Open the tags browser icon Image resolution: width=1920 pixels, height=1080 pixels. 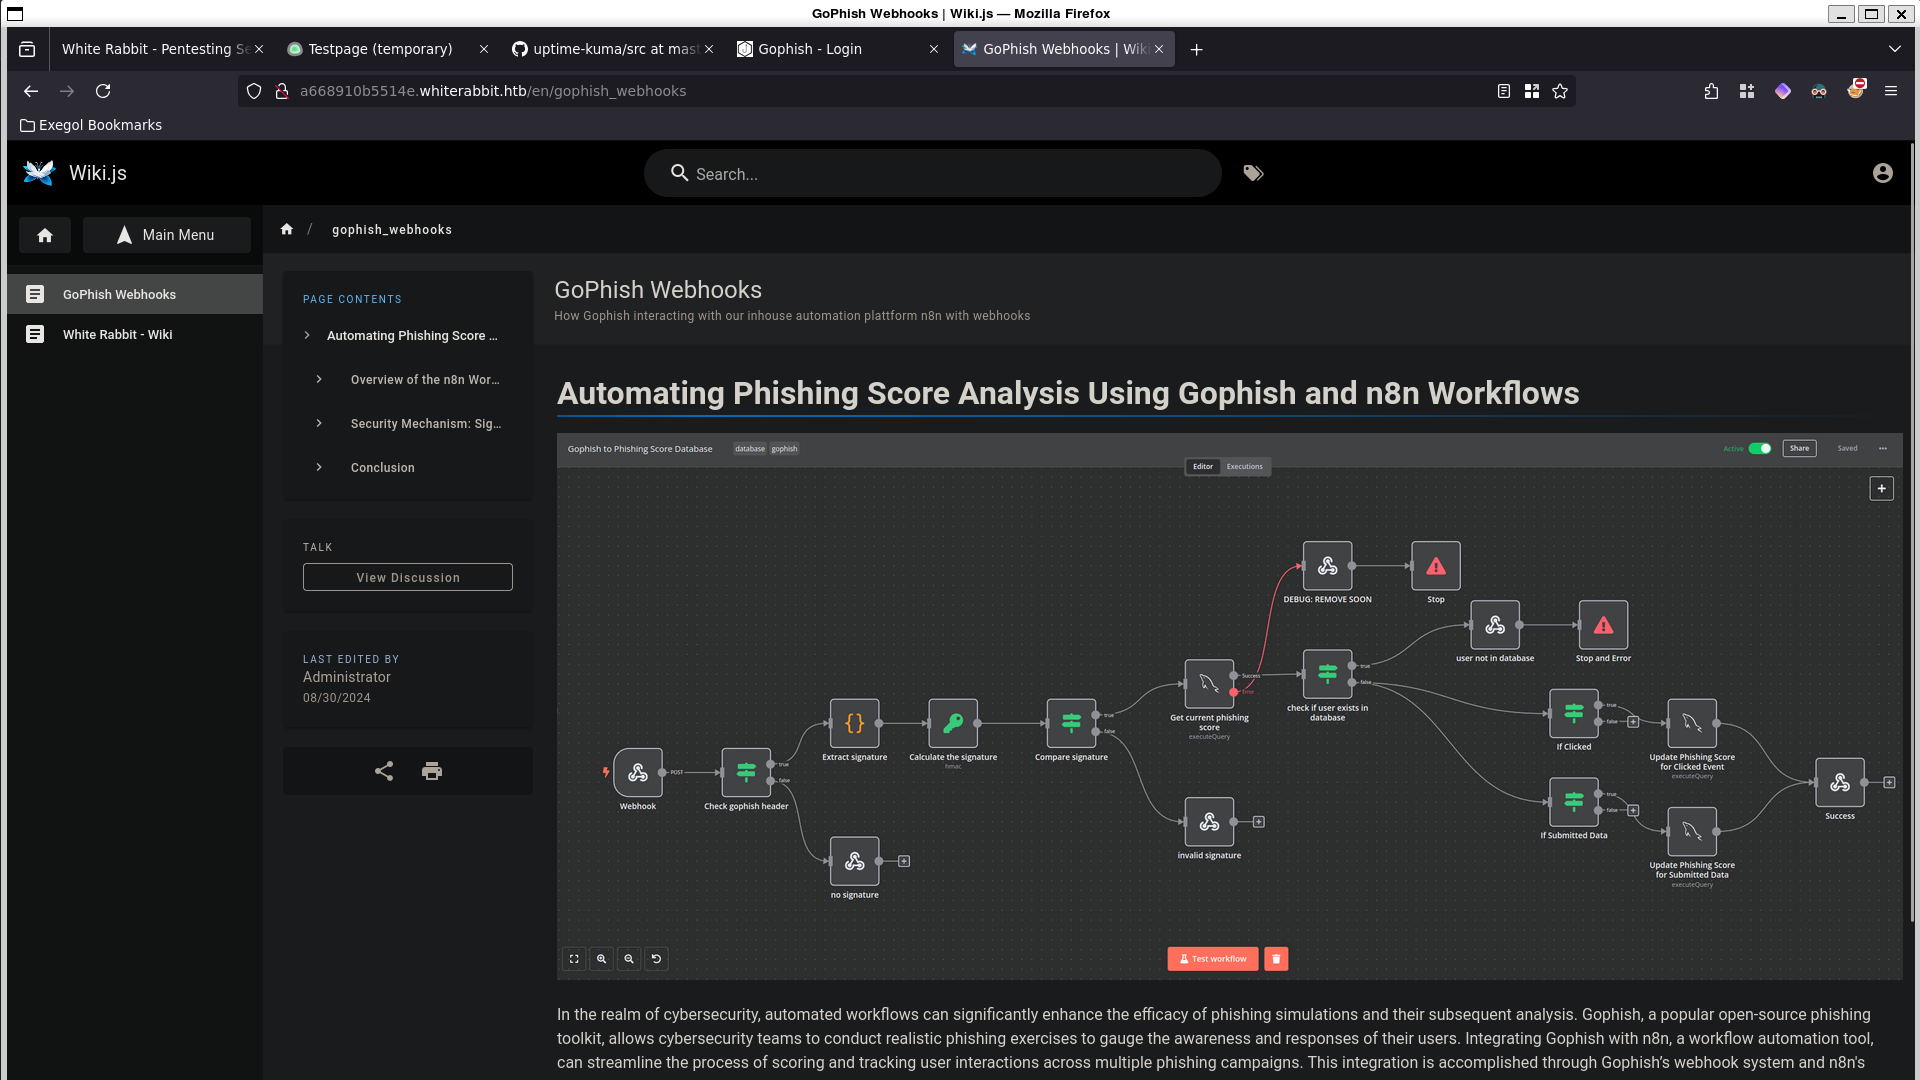[x=1253, y=173]
